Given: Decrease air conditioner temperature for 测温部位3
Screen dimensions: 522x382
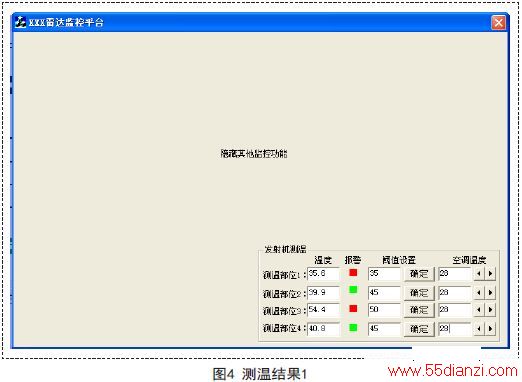Looking at the screenshot, I should [479, 310].
